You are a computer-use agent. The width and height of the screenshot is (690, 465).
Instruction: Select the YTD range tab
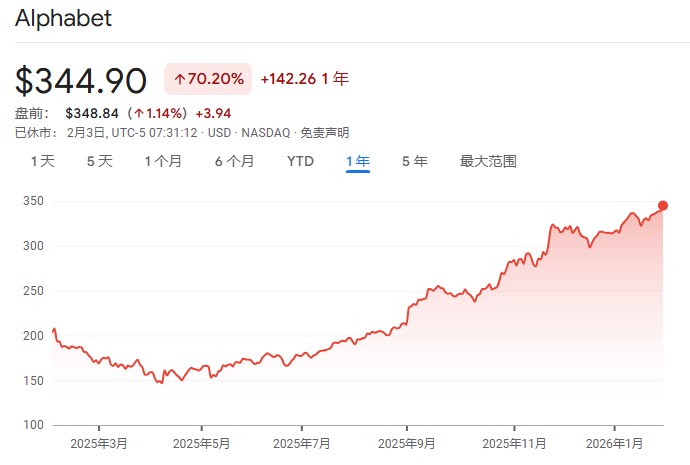tap(300, 161)
